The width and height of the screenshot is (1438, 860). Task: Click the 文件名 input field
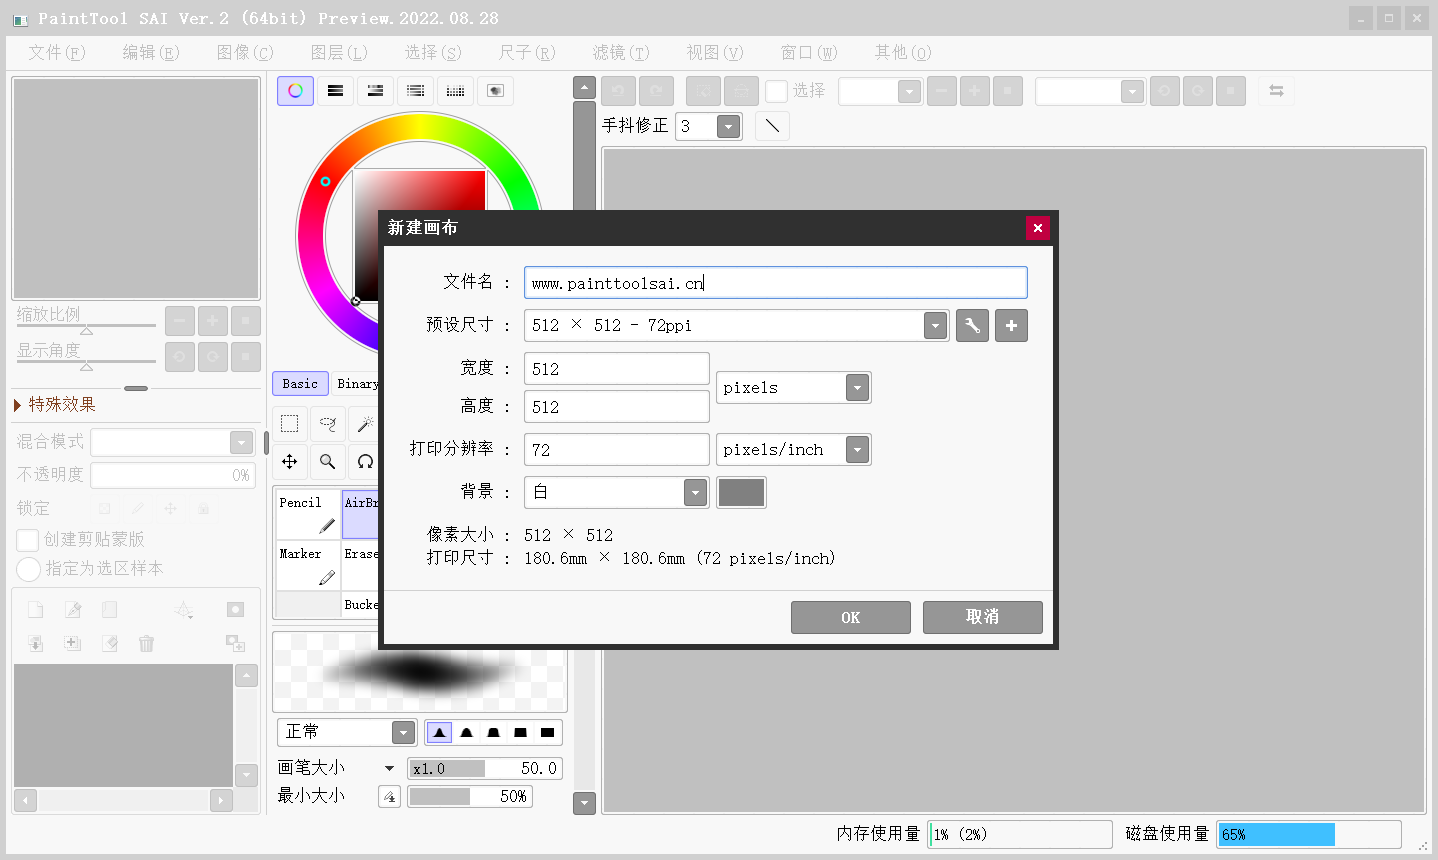(776, 283)
